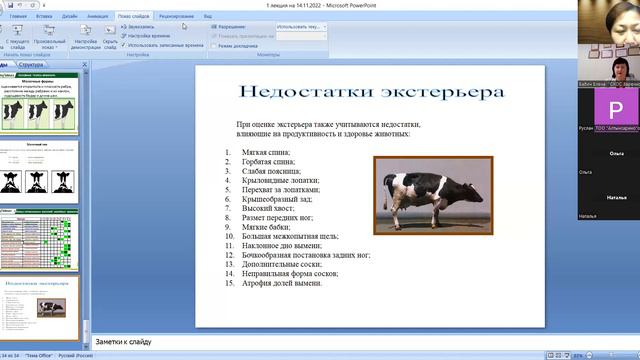Click the slide title 'Недостатки экстерьера'

click(x=371, y=91)
